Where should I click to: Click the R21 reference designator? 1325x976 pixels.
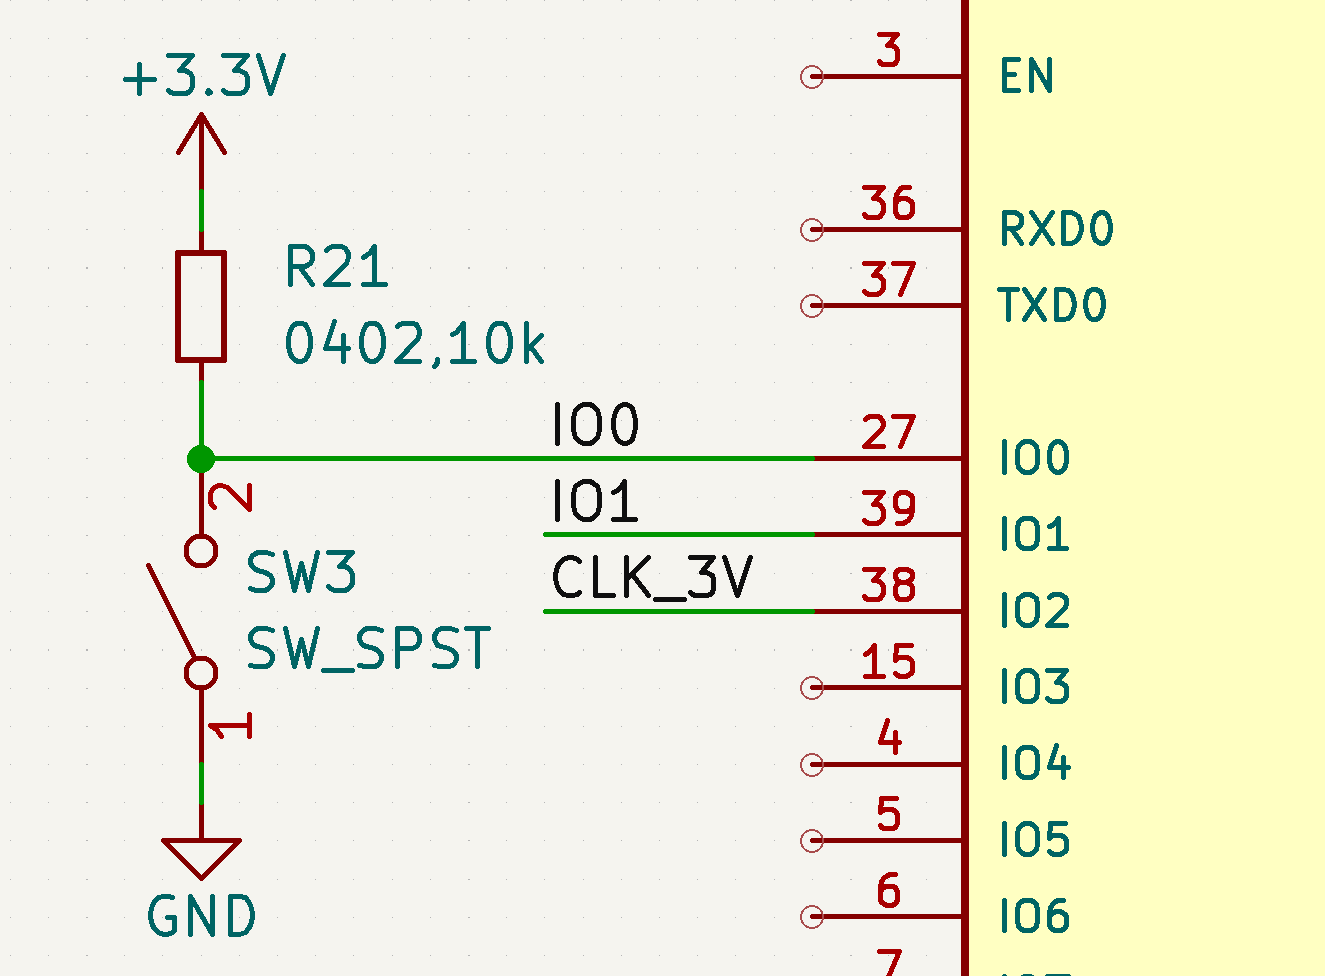tap(336, 267)
